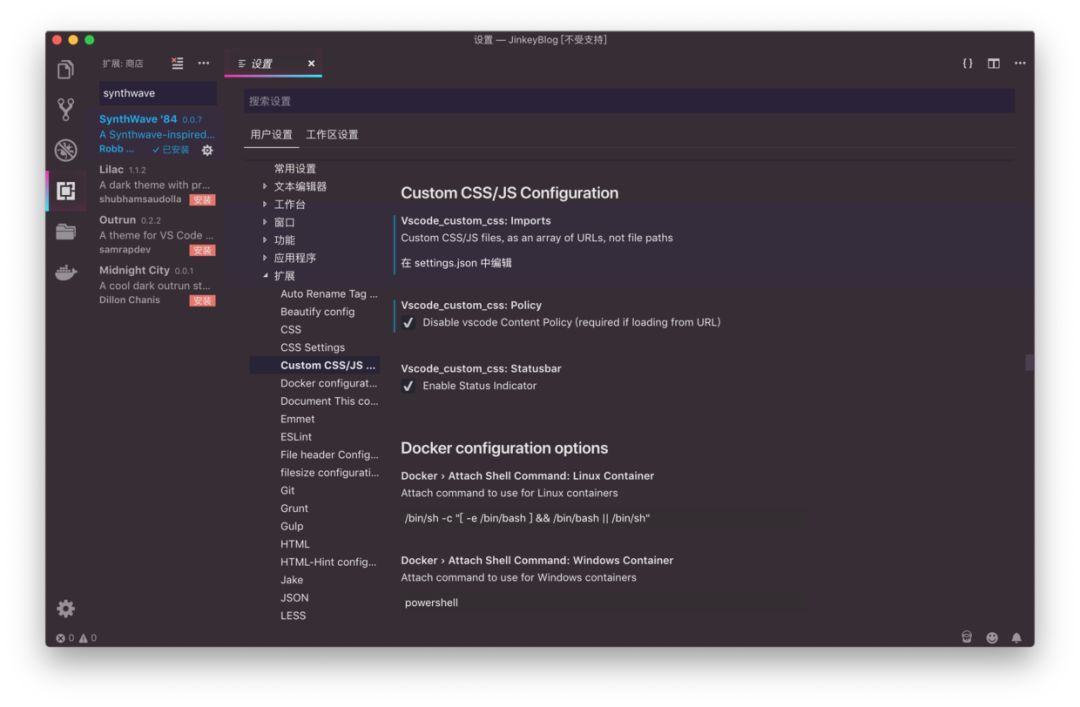
Task: Open editor more actions ellipsis
Action: click(x=1019, y=63)
